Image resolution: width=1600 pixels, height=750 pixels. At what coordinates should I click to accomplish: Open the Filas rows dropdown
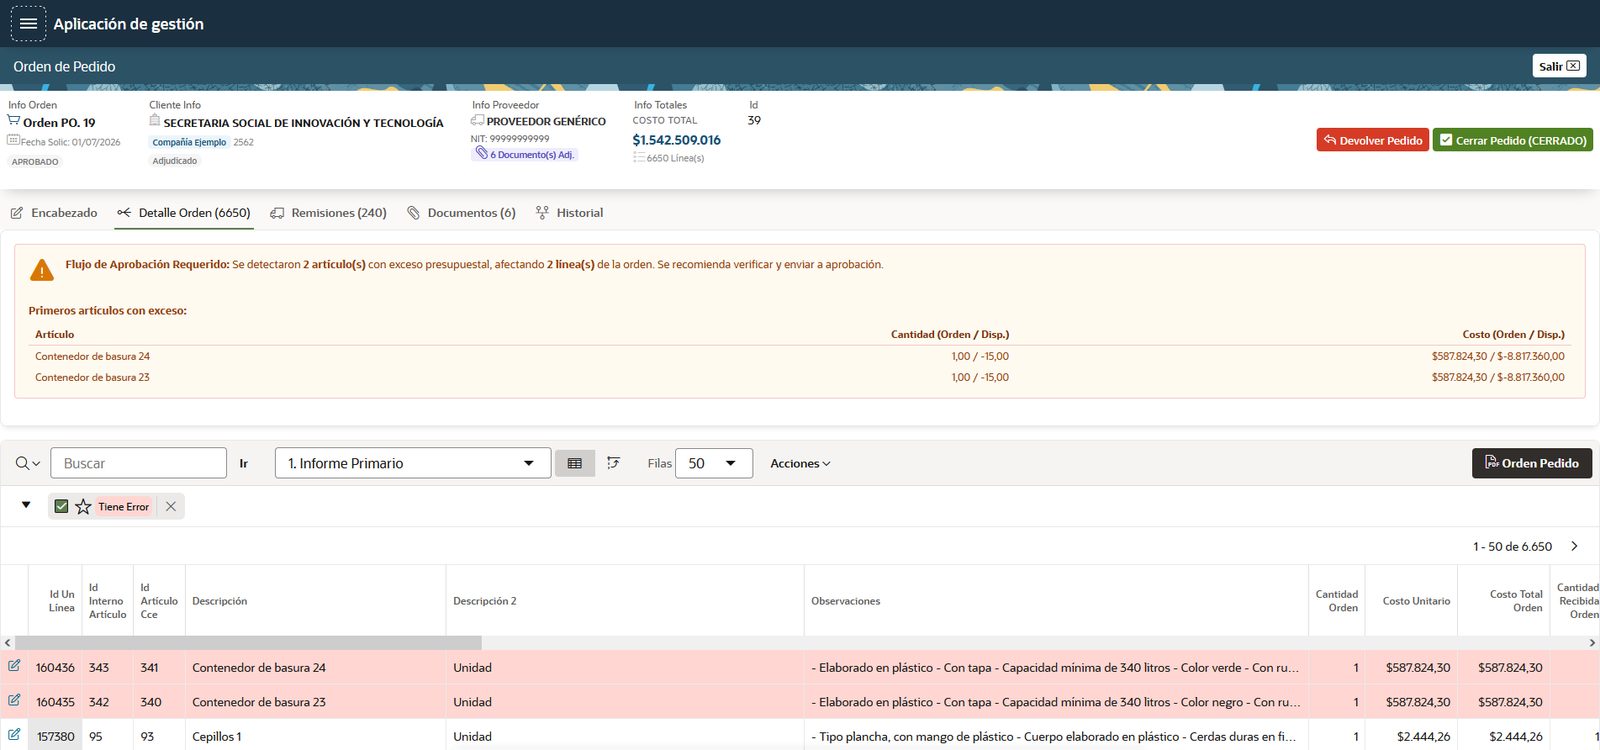pyautogui.click(x=714, y=463)
